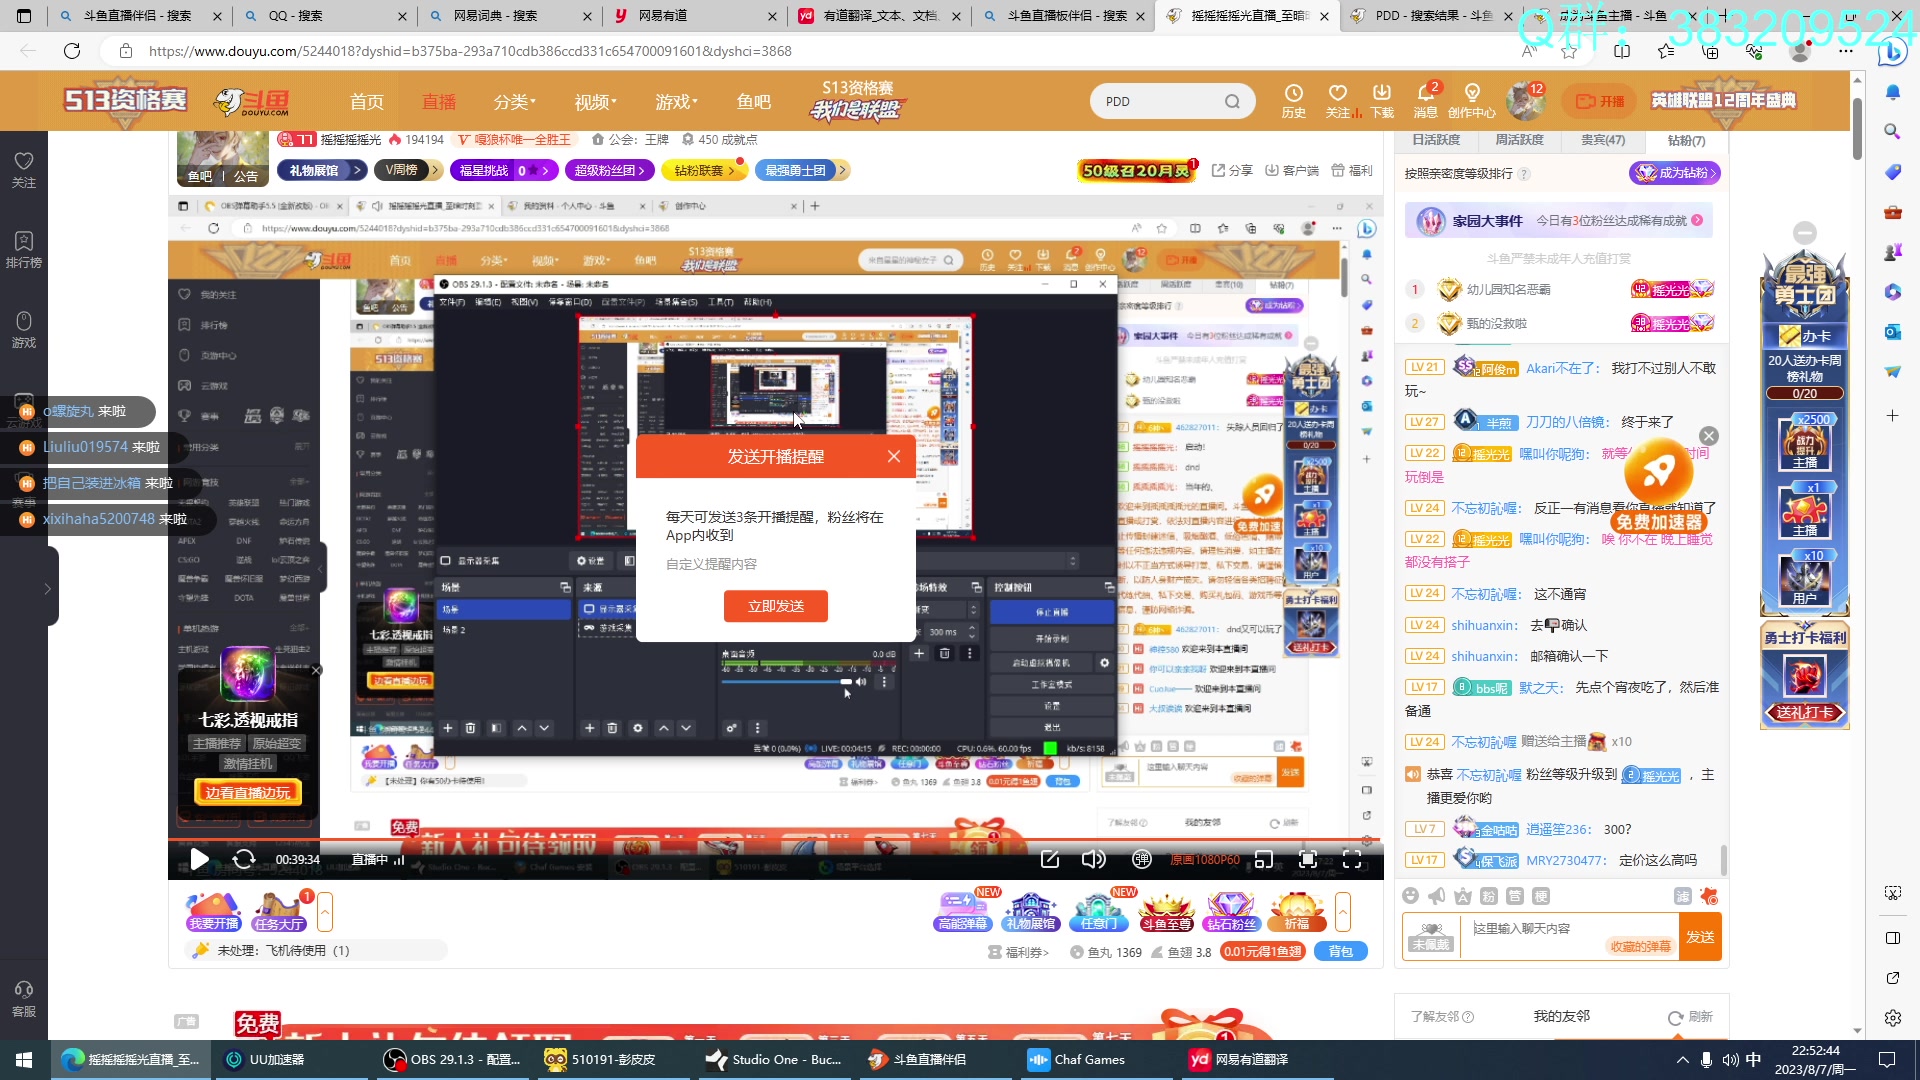Open Edge sidebar settings gear
The width and height of the screenshot is (1920, 1080).
(1893, 1018)
